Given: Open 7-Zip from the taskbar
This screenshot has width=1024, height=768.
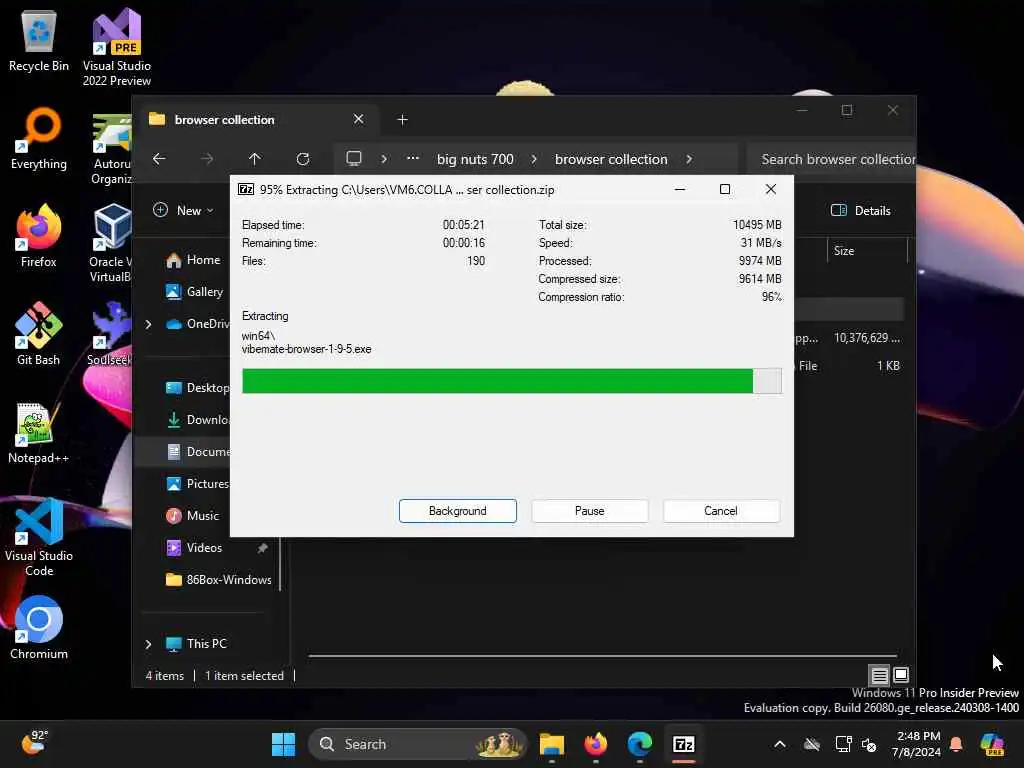Looking at the screenshot, I should pyautogui.click(x=684, y=744).
